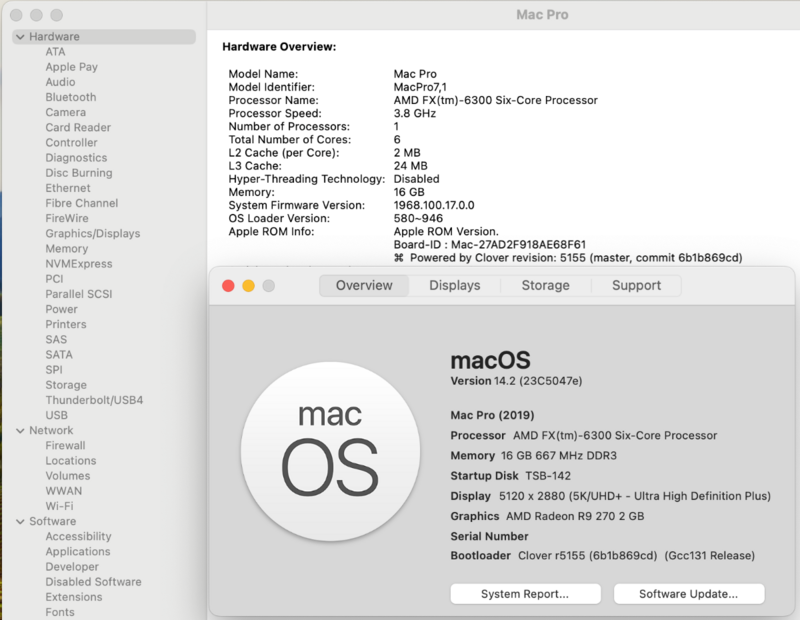Select Power in the sidebar
This screenshot has width=800, height=620.
[61, 309]
